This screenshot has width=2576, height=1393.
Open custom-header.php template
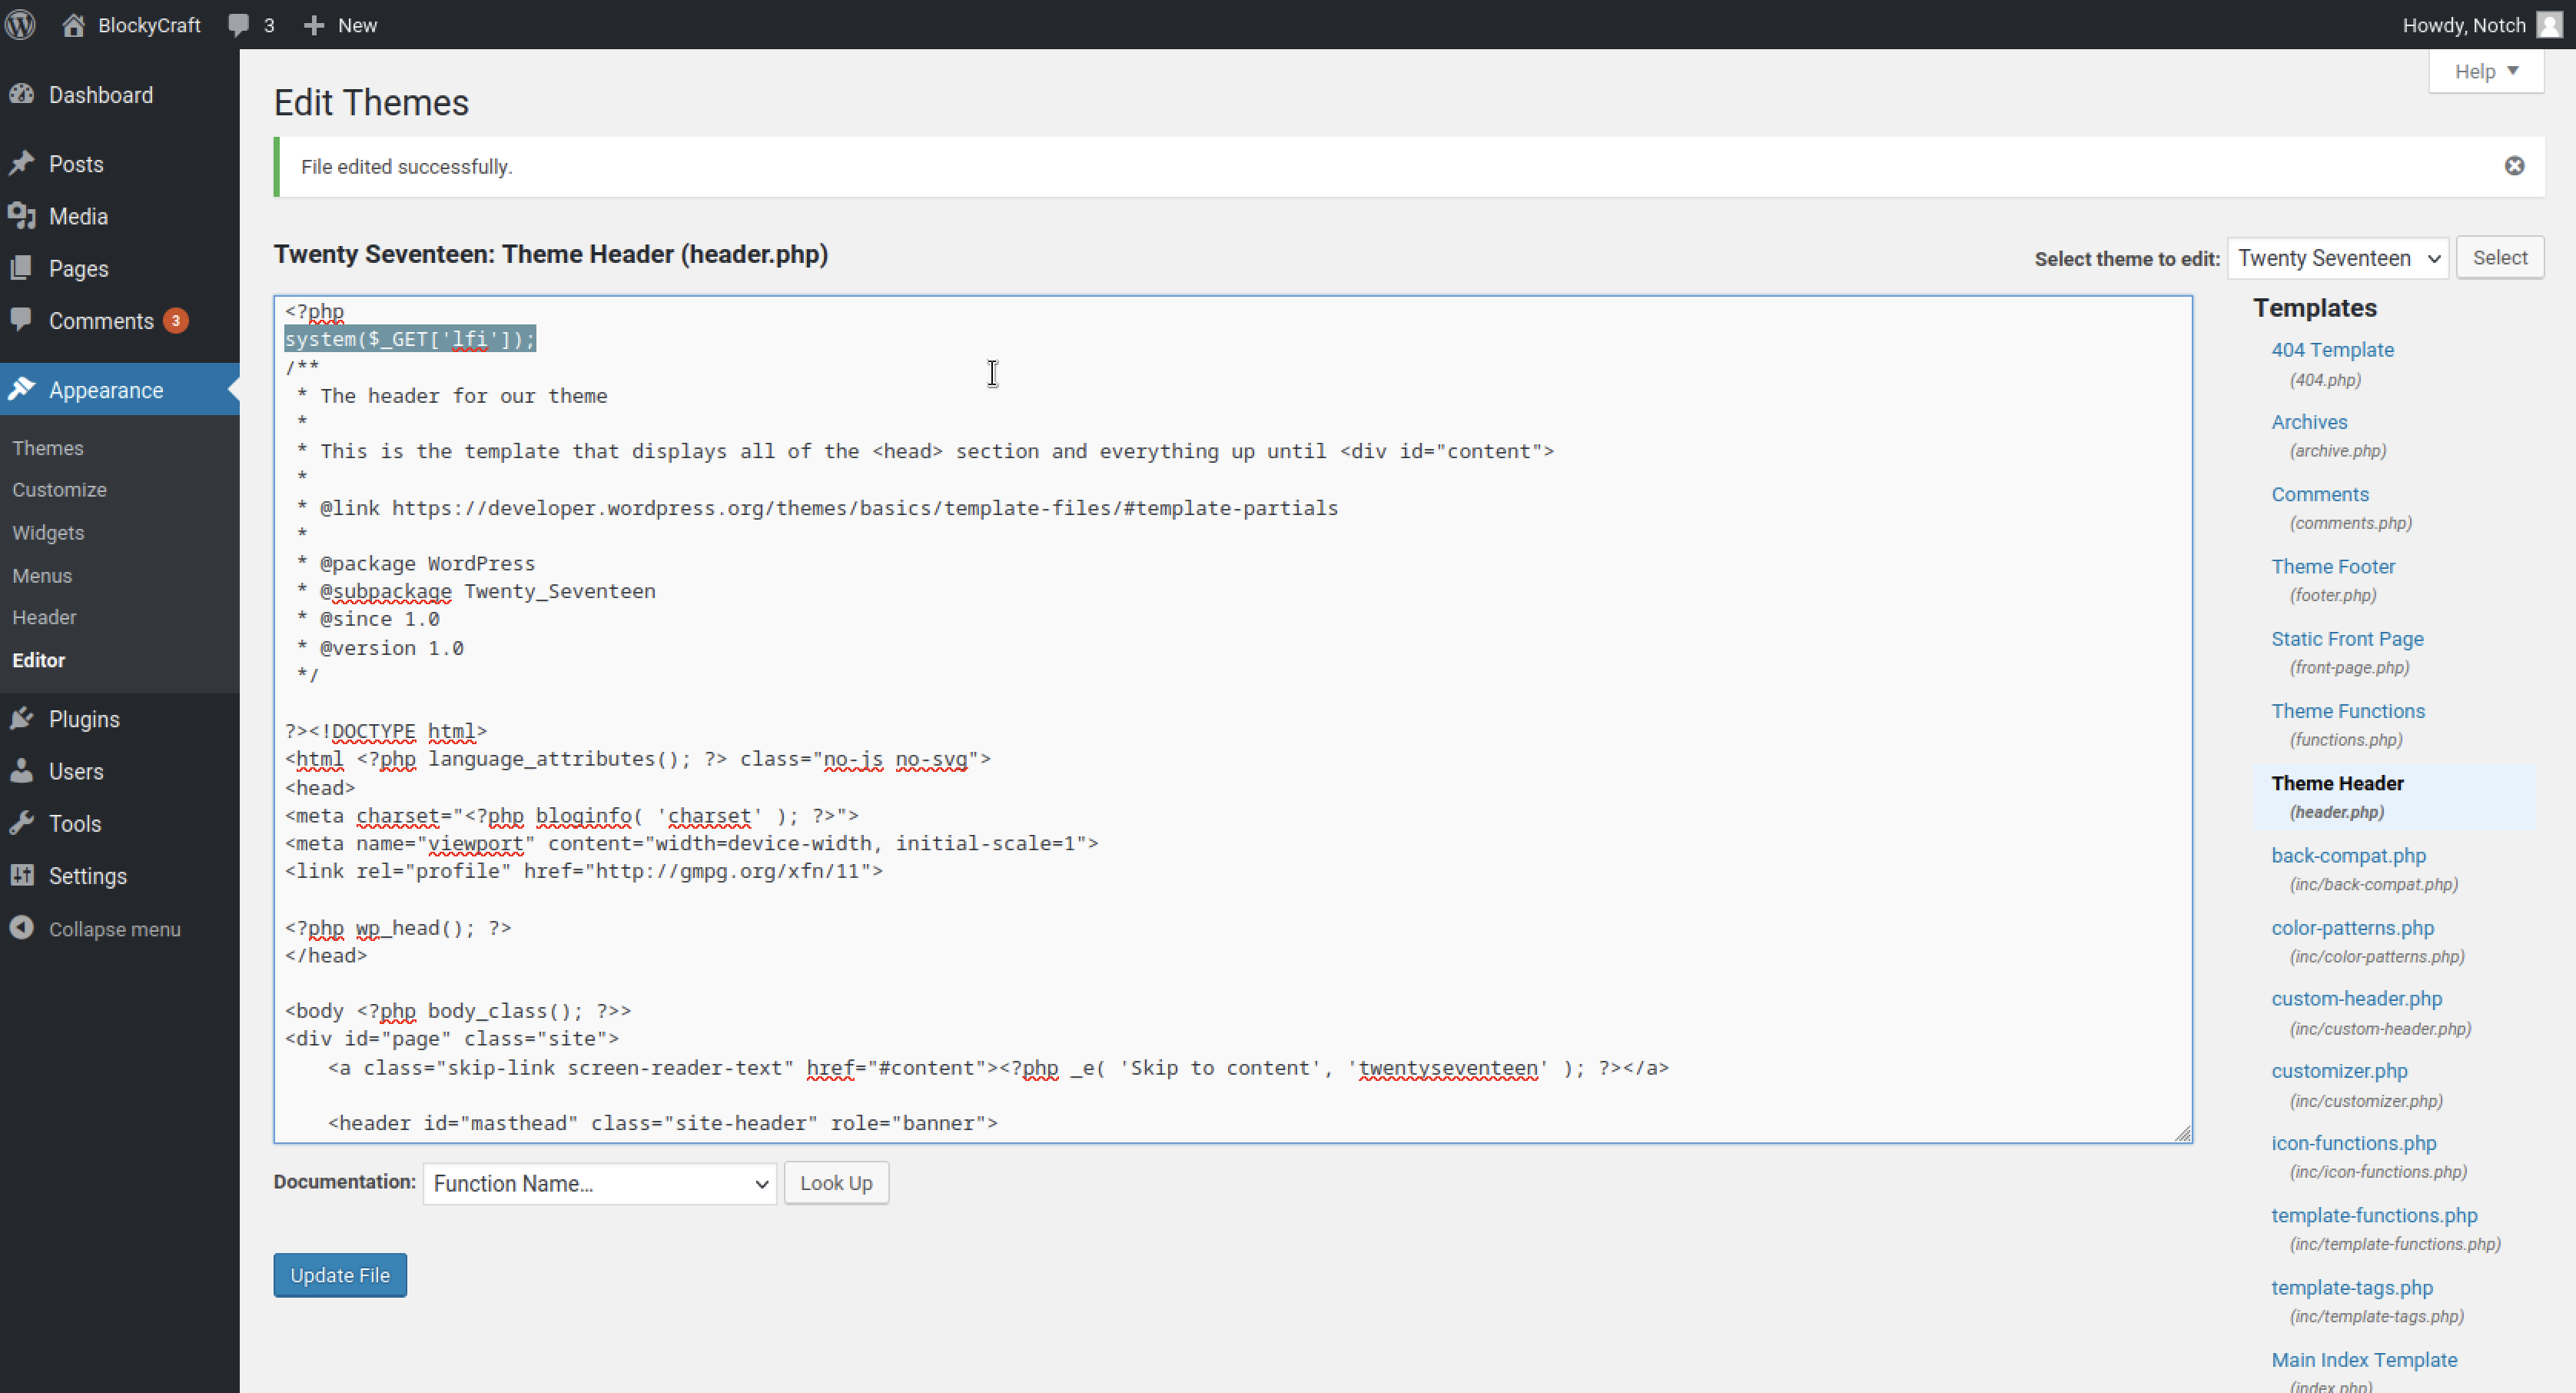pyautogui.click(x=2356, y=998)
